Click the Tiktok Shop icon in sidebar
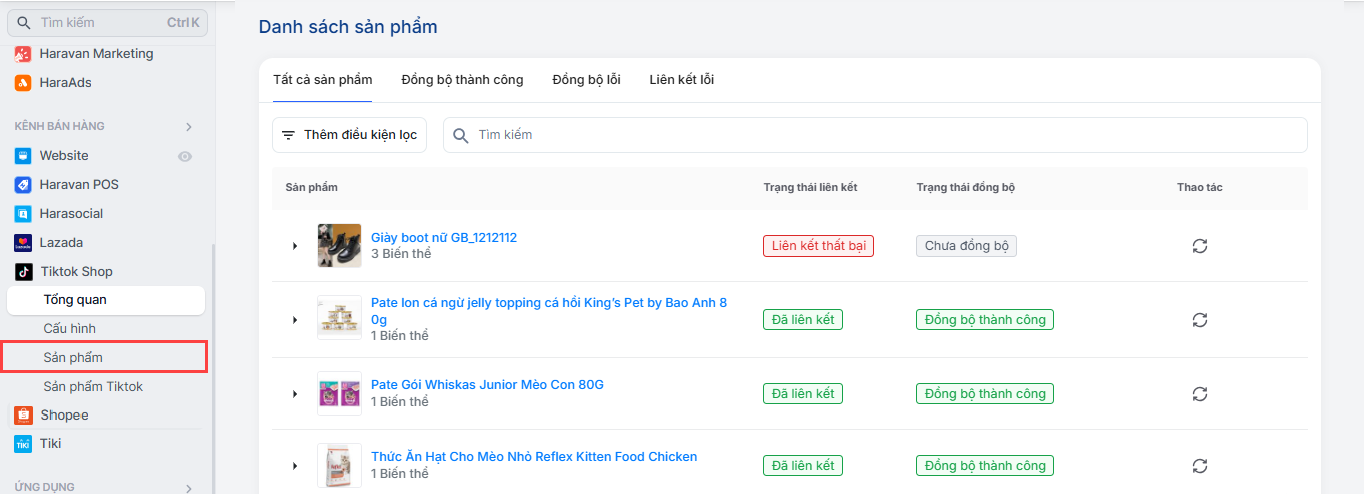 click(23, 271)
